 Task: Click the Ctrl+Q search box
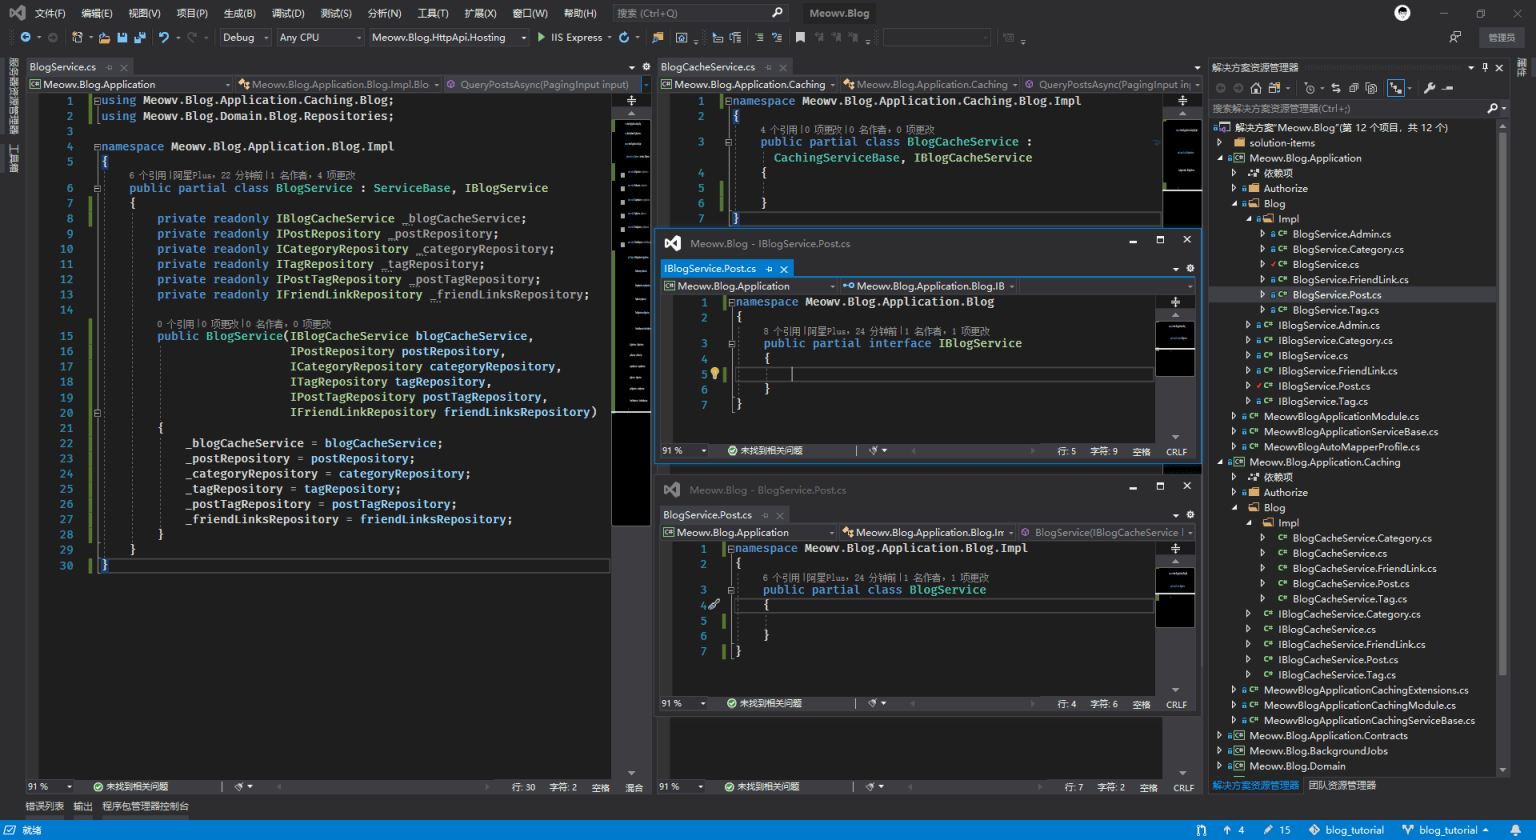coord(700,13)
